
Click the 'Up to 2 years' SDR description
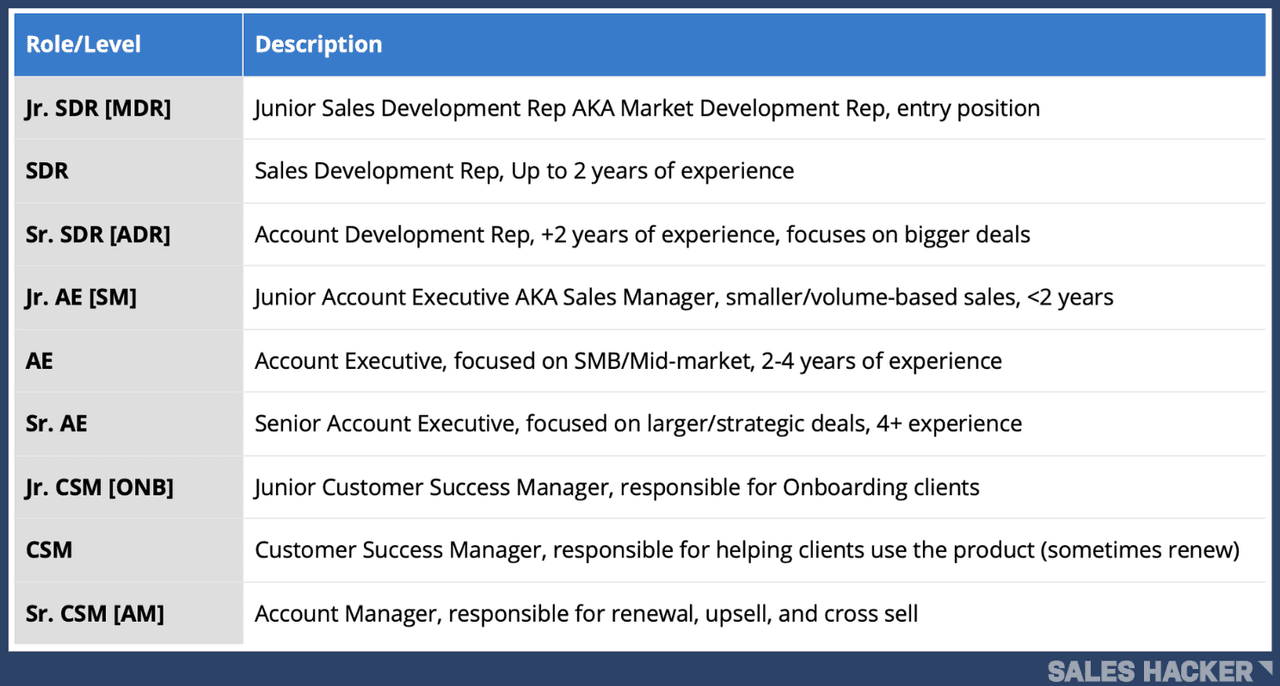tap(524, 171)
